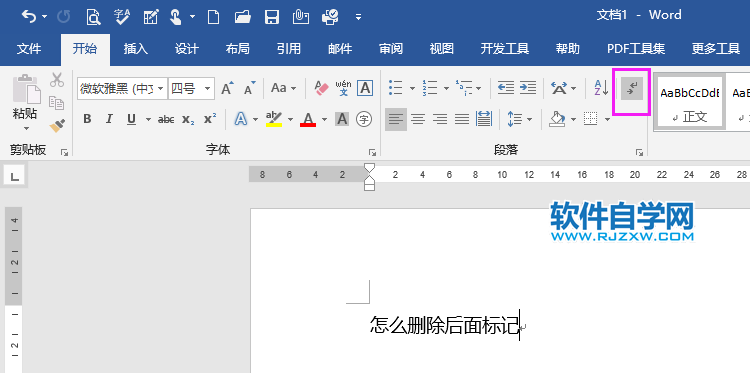Switch to the 设计 tab

pos(187,48)
